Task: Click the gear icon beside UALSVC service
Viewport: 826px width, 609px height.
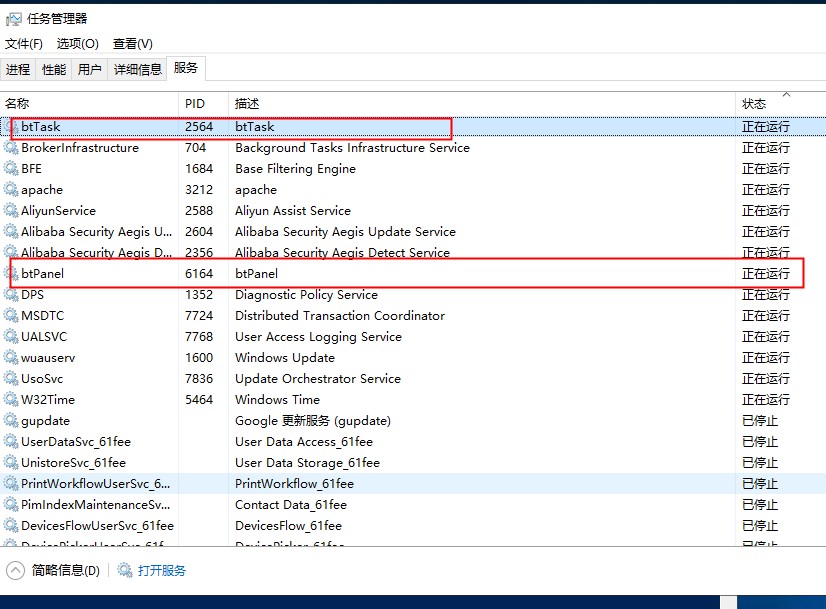Action: click(11, 337)
